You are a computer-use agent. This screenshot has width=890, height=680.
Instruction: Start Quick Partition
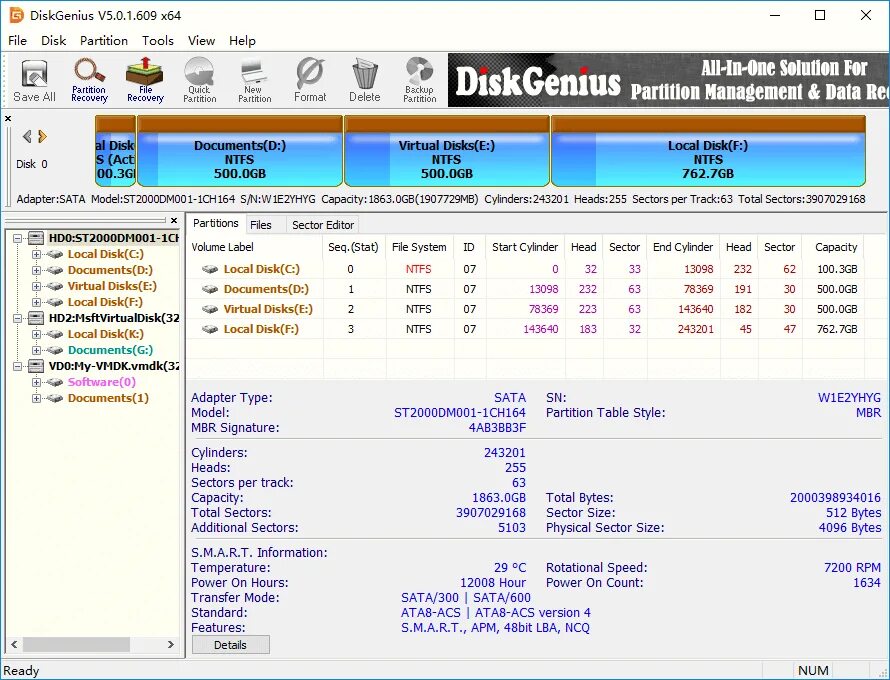tap(199, 80)
